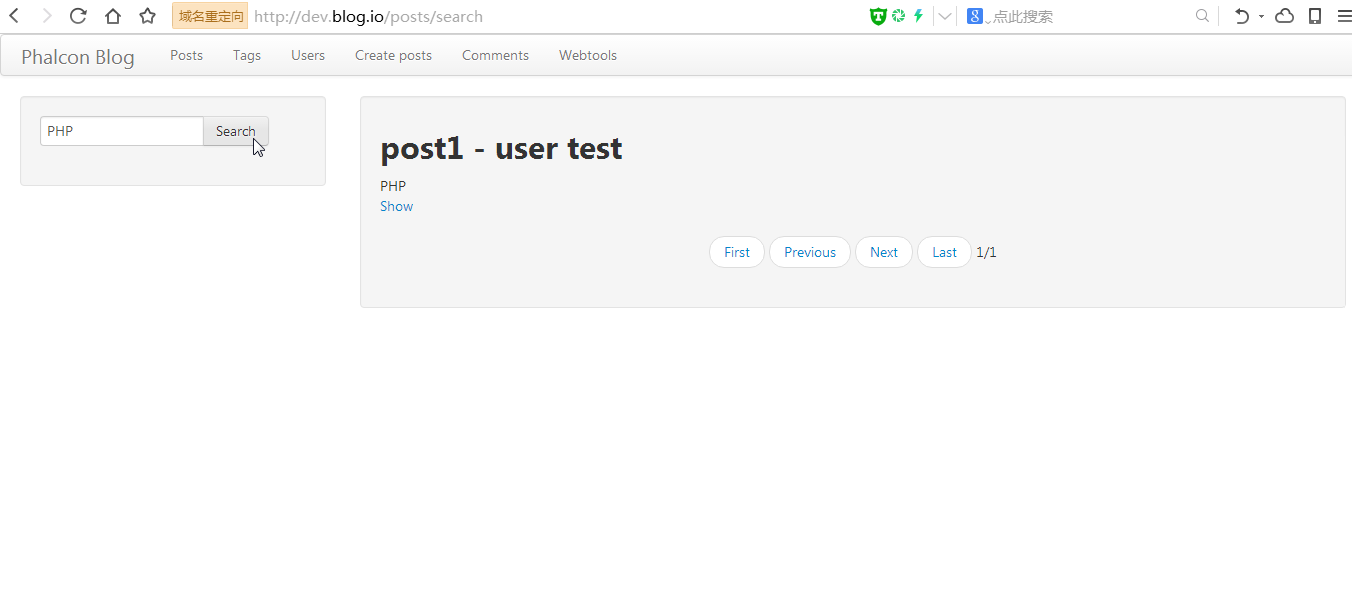Open the Posts nav item

coord(186,55)
